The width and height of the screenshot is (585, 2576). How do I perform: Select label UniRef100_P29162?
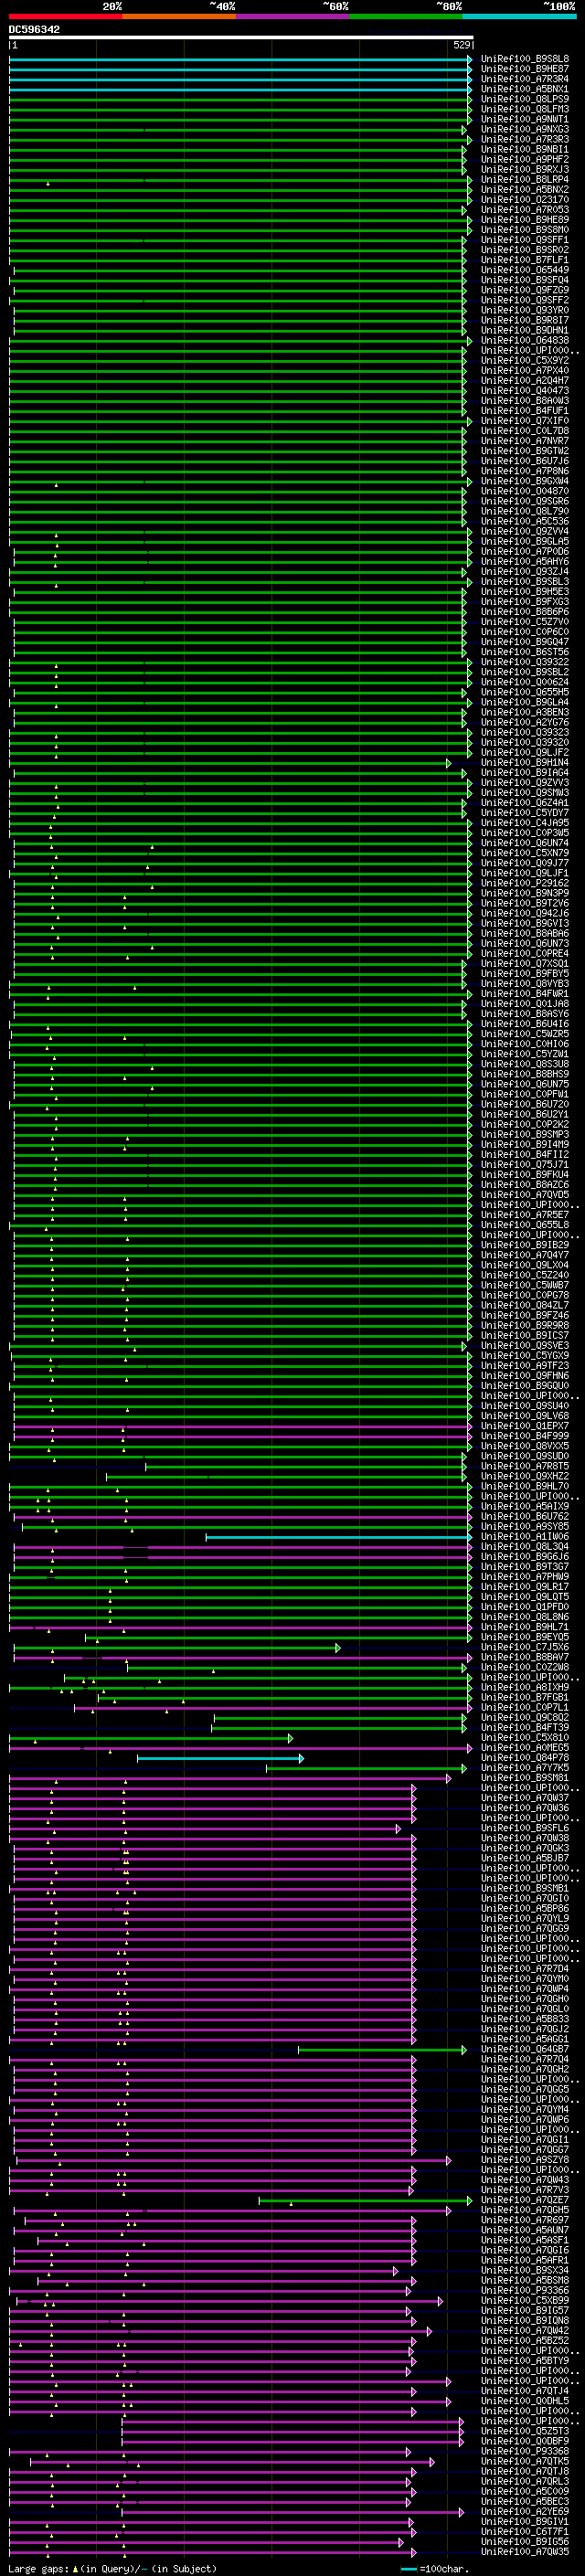525,883
